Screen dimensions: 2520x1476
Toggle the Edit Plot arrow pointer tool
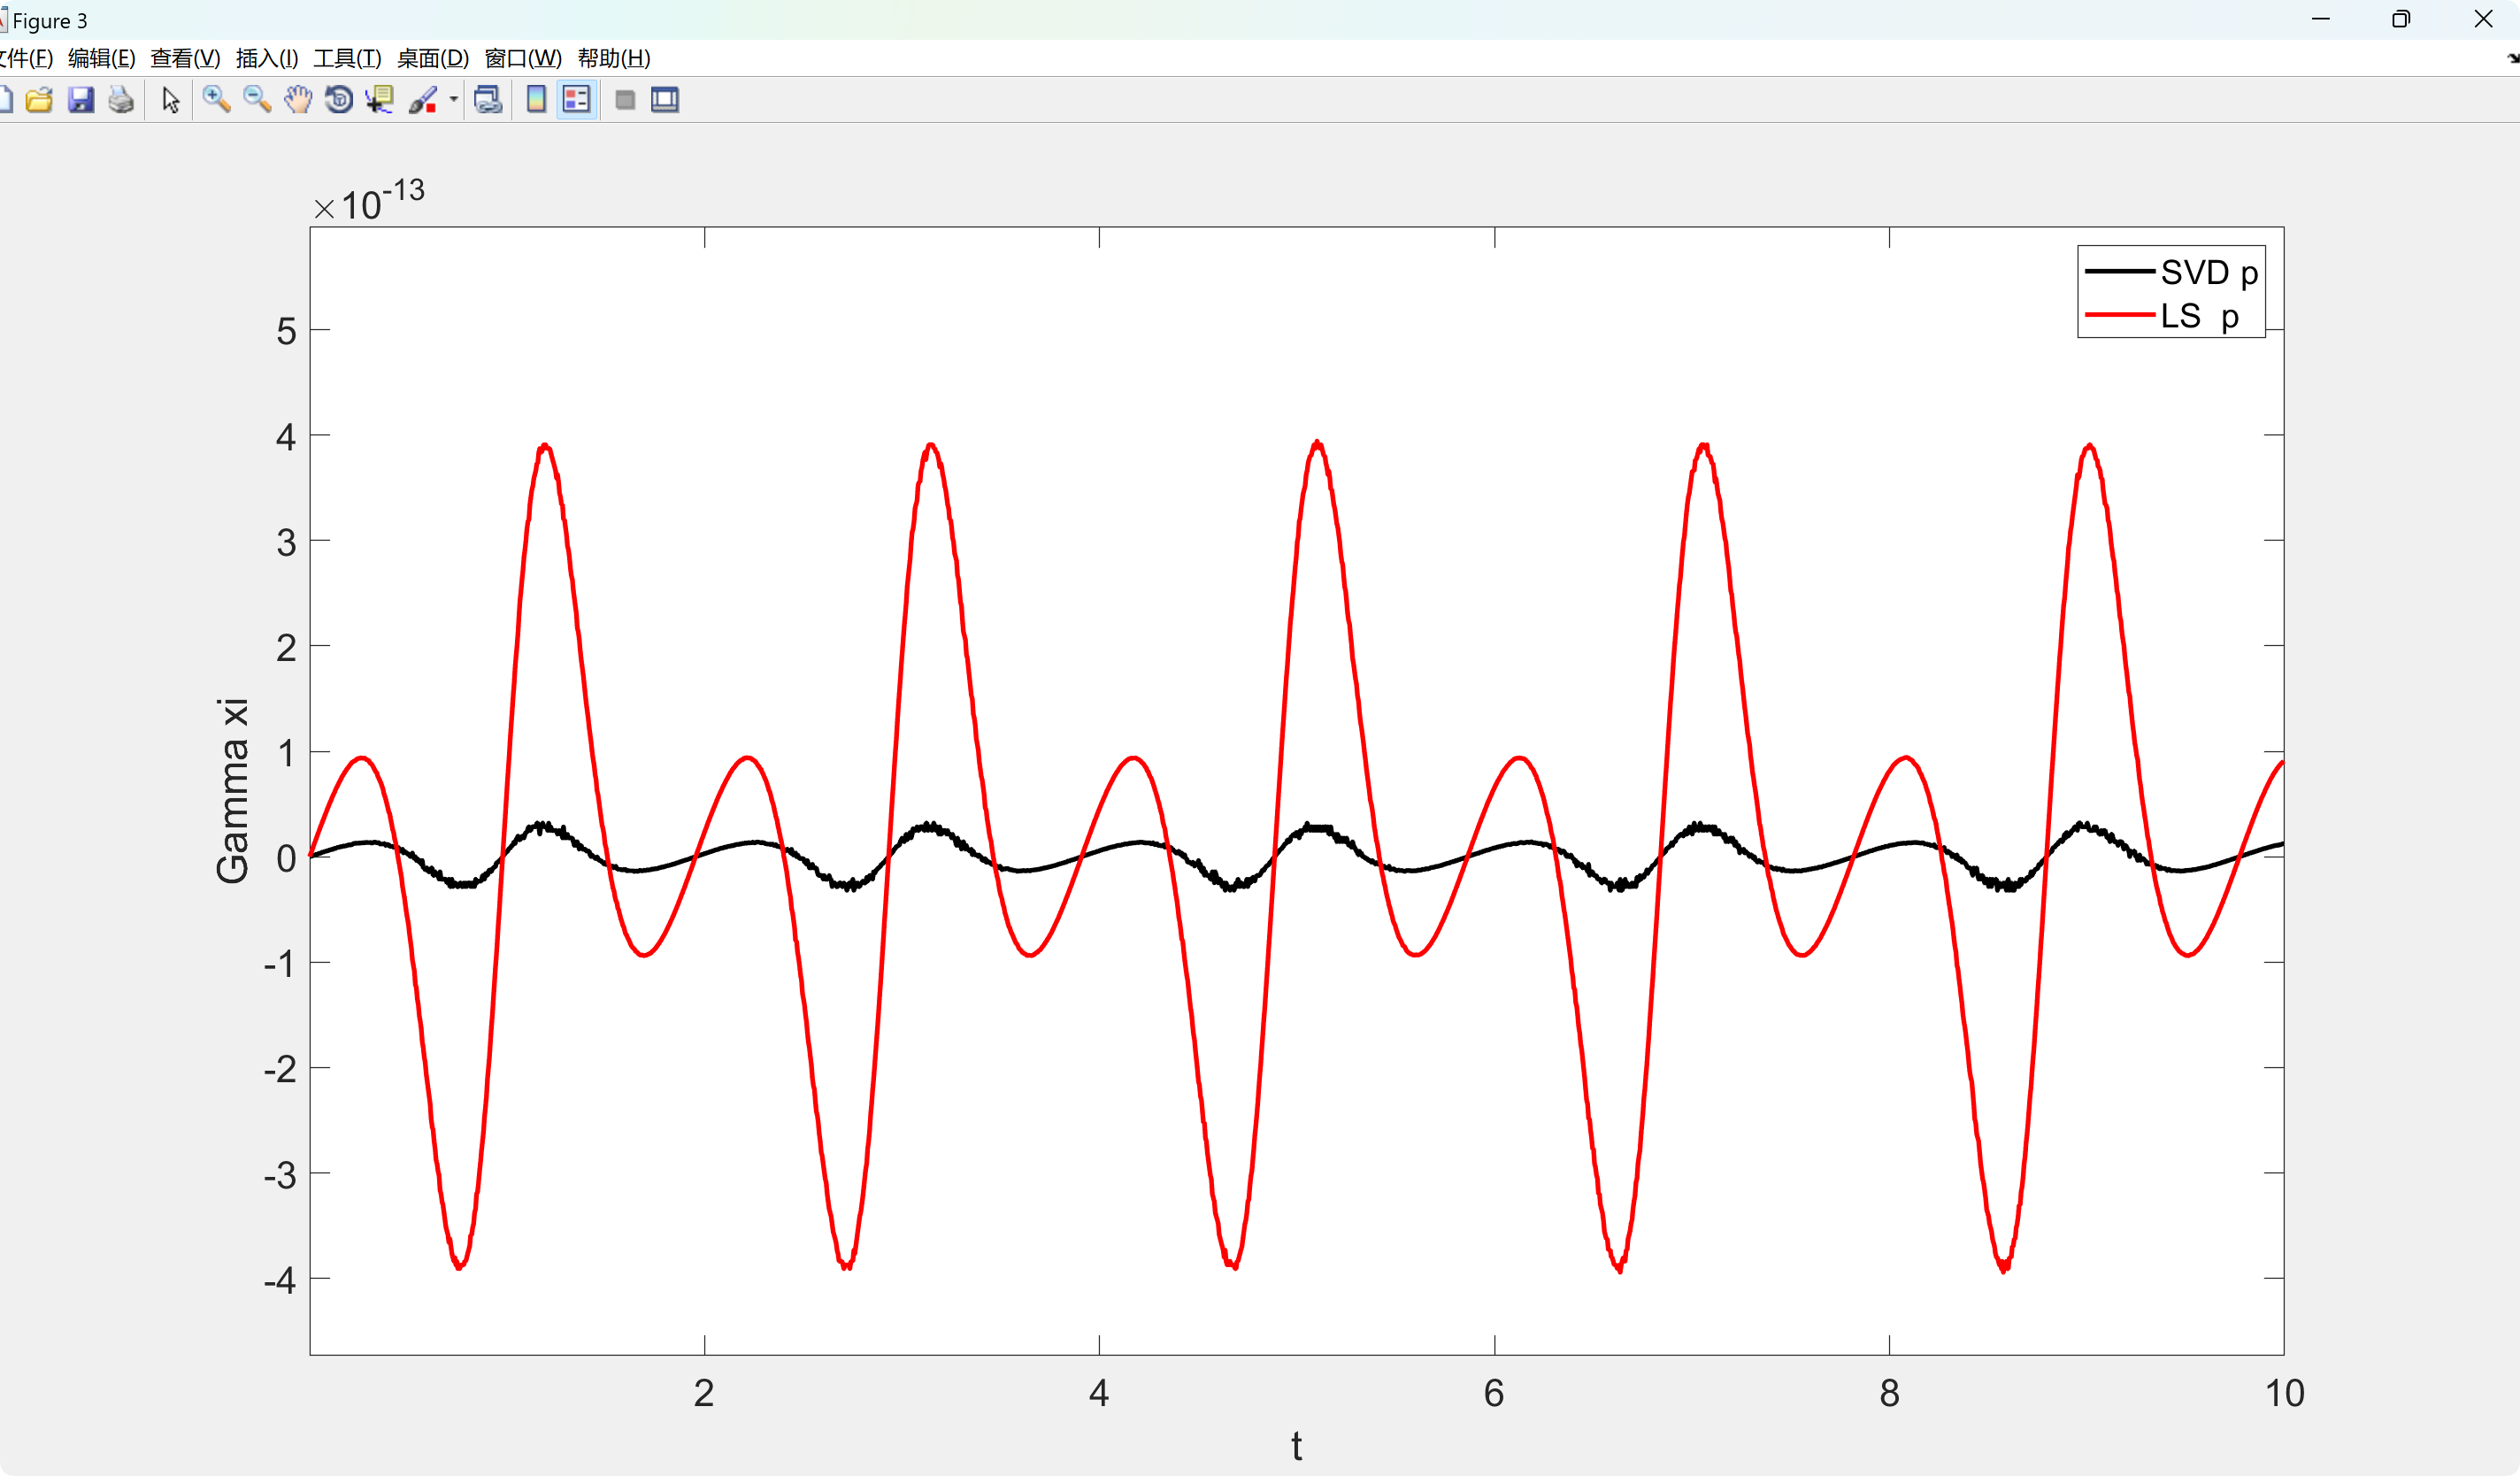click(x=171, y=100)
